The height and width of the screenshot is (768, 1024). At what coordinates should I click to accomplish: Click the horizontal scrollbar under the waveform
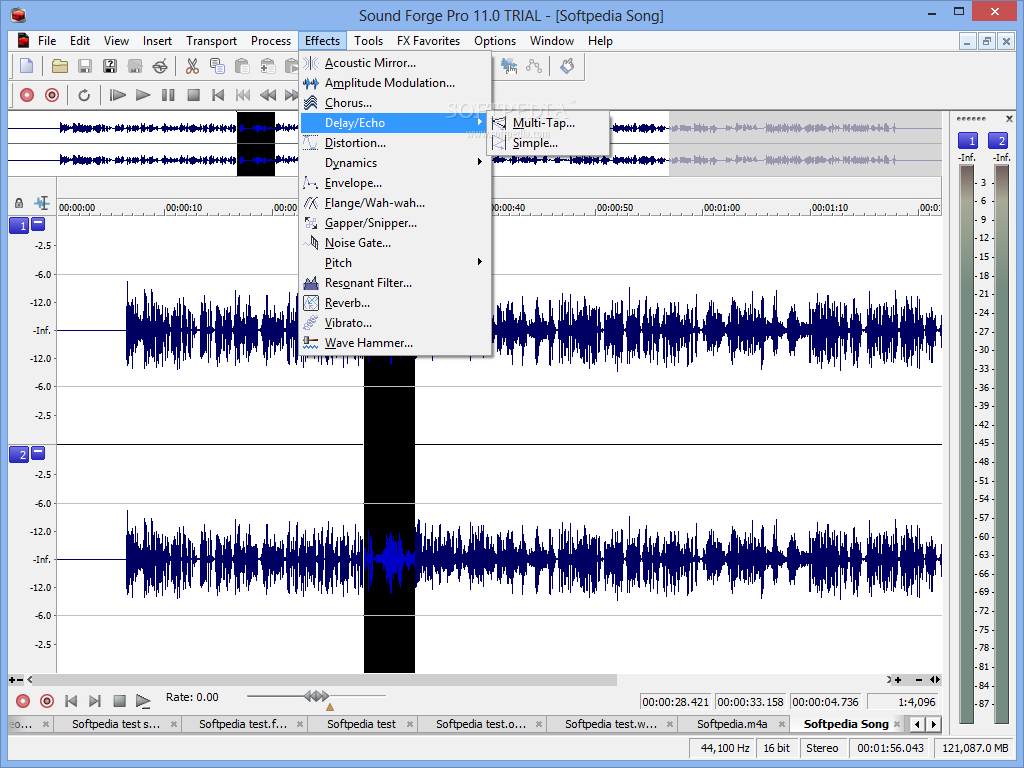point(325,680)
